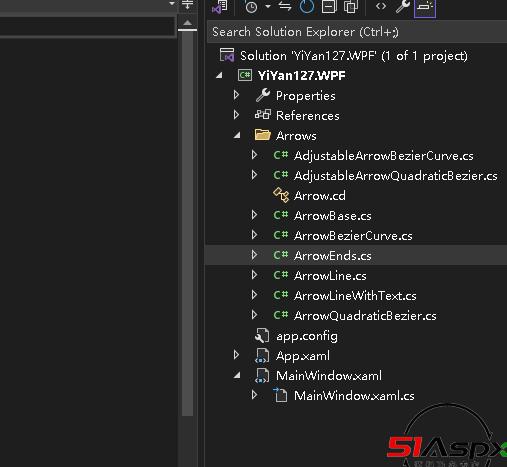Open MainWindow.xaml.cs code-behind file
This screenshot has height=467, width=507.
354,396
